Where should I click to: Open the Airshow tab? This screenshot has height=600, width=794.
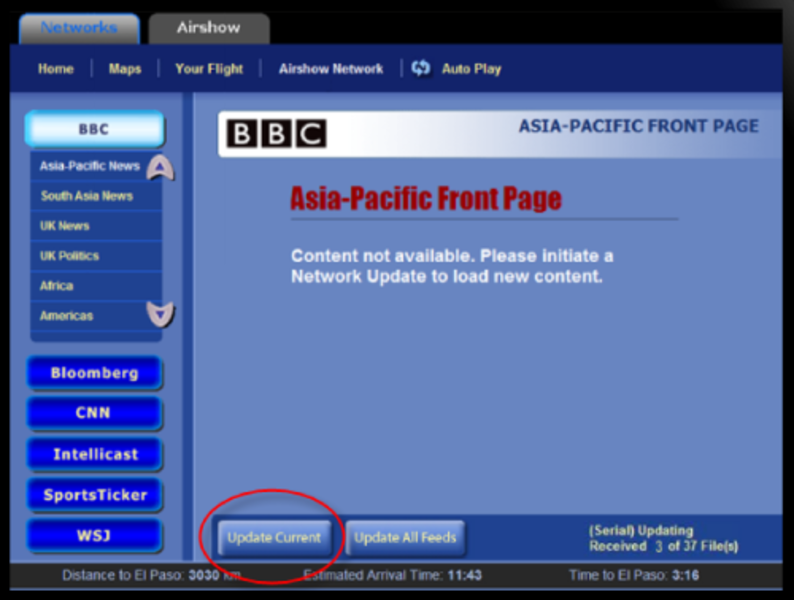coord(208,28)
